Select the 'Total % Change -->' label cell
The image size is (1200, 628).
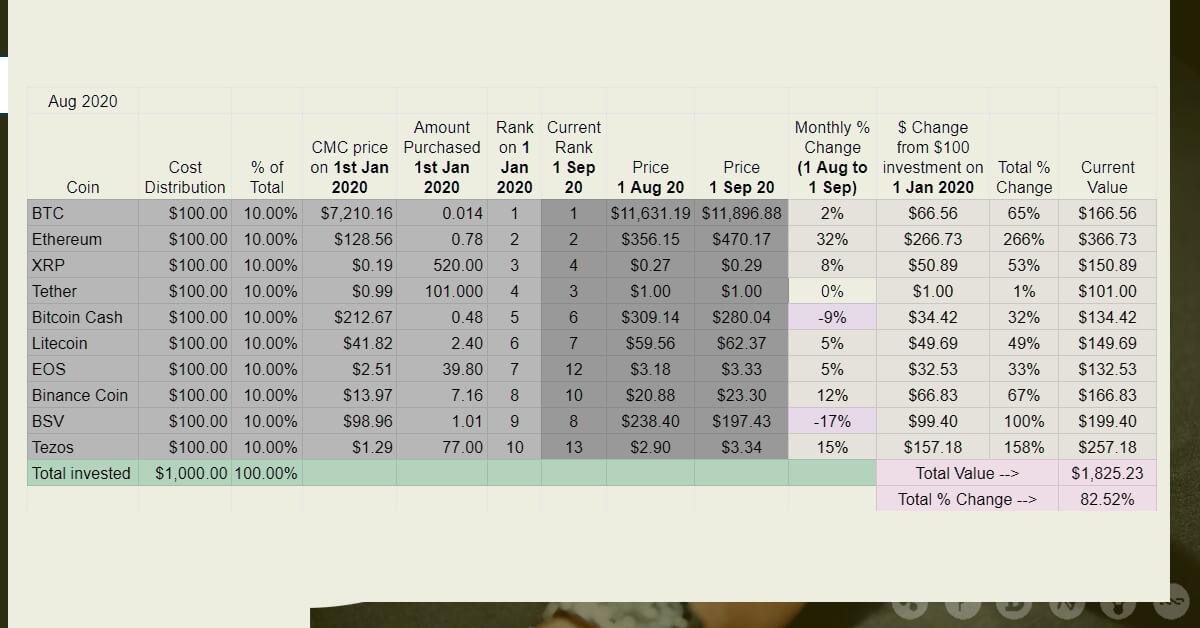[x=967, y=499]
